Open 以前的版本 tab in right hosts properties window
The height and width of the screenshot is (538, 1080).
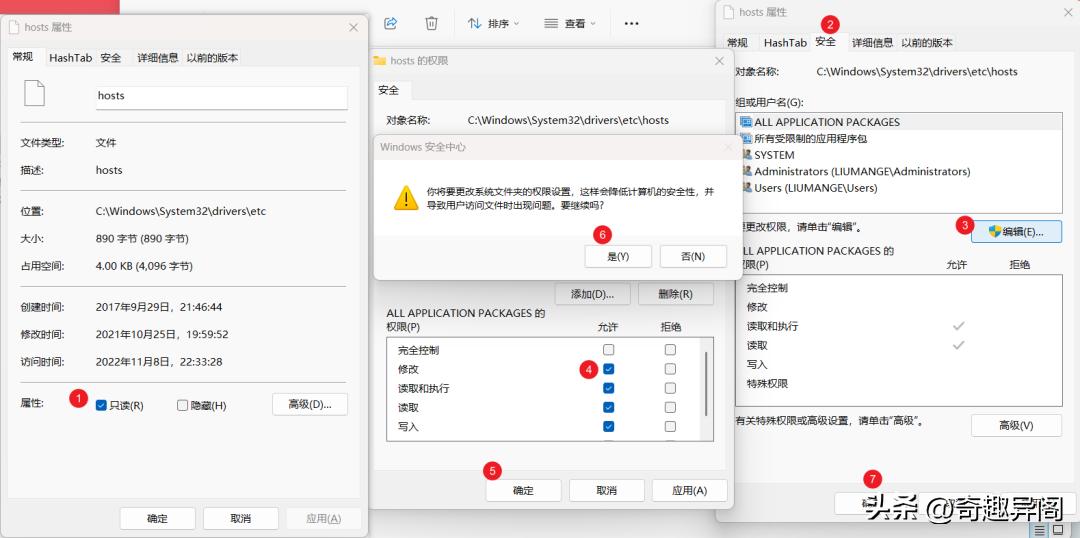tap(927, 43)
